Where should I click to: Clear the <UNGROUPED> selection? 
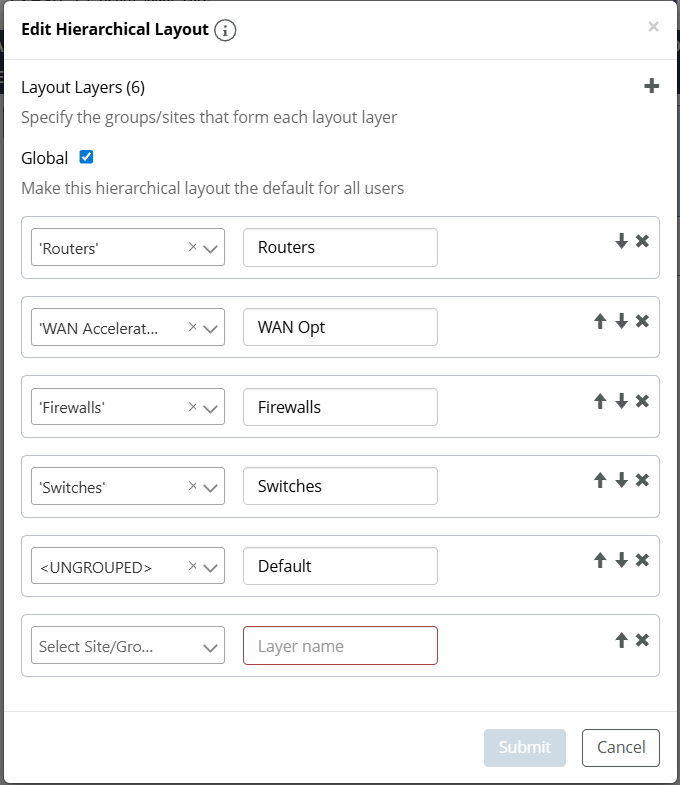193,566
